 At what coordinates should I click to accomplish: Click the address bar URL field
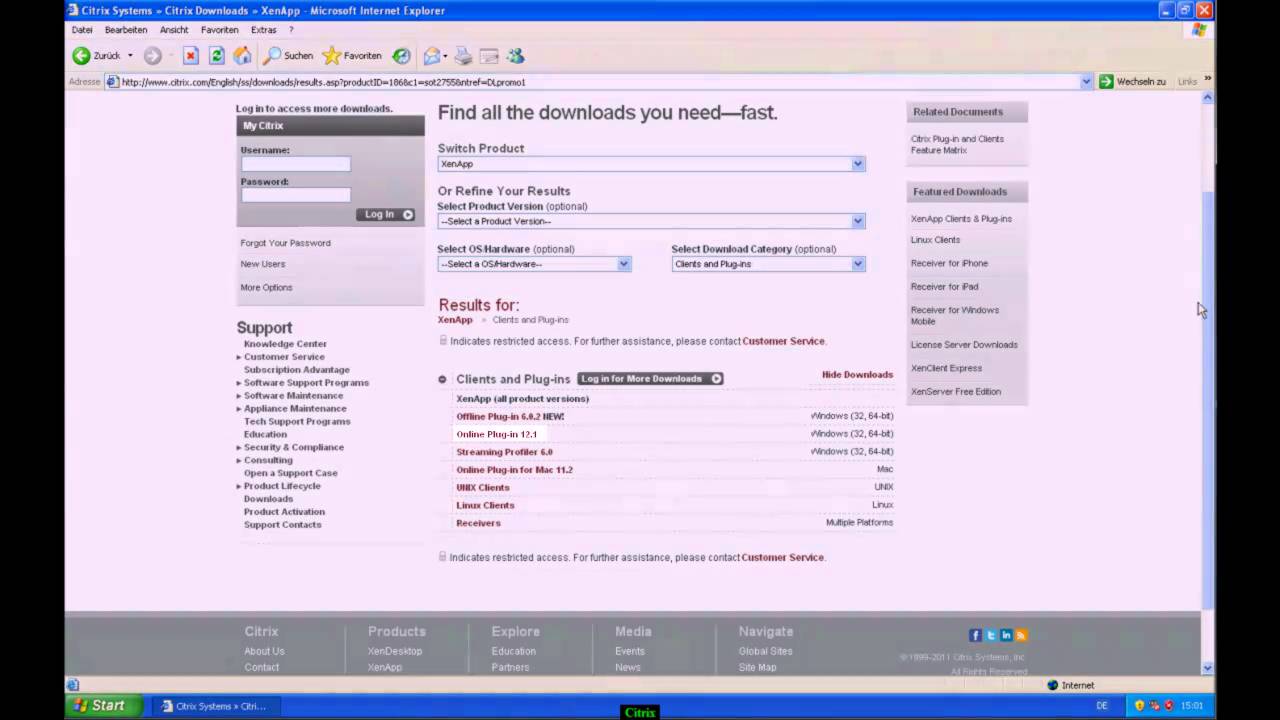point(598,82)
